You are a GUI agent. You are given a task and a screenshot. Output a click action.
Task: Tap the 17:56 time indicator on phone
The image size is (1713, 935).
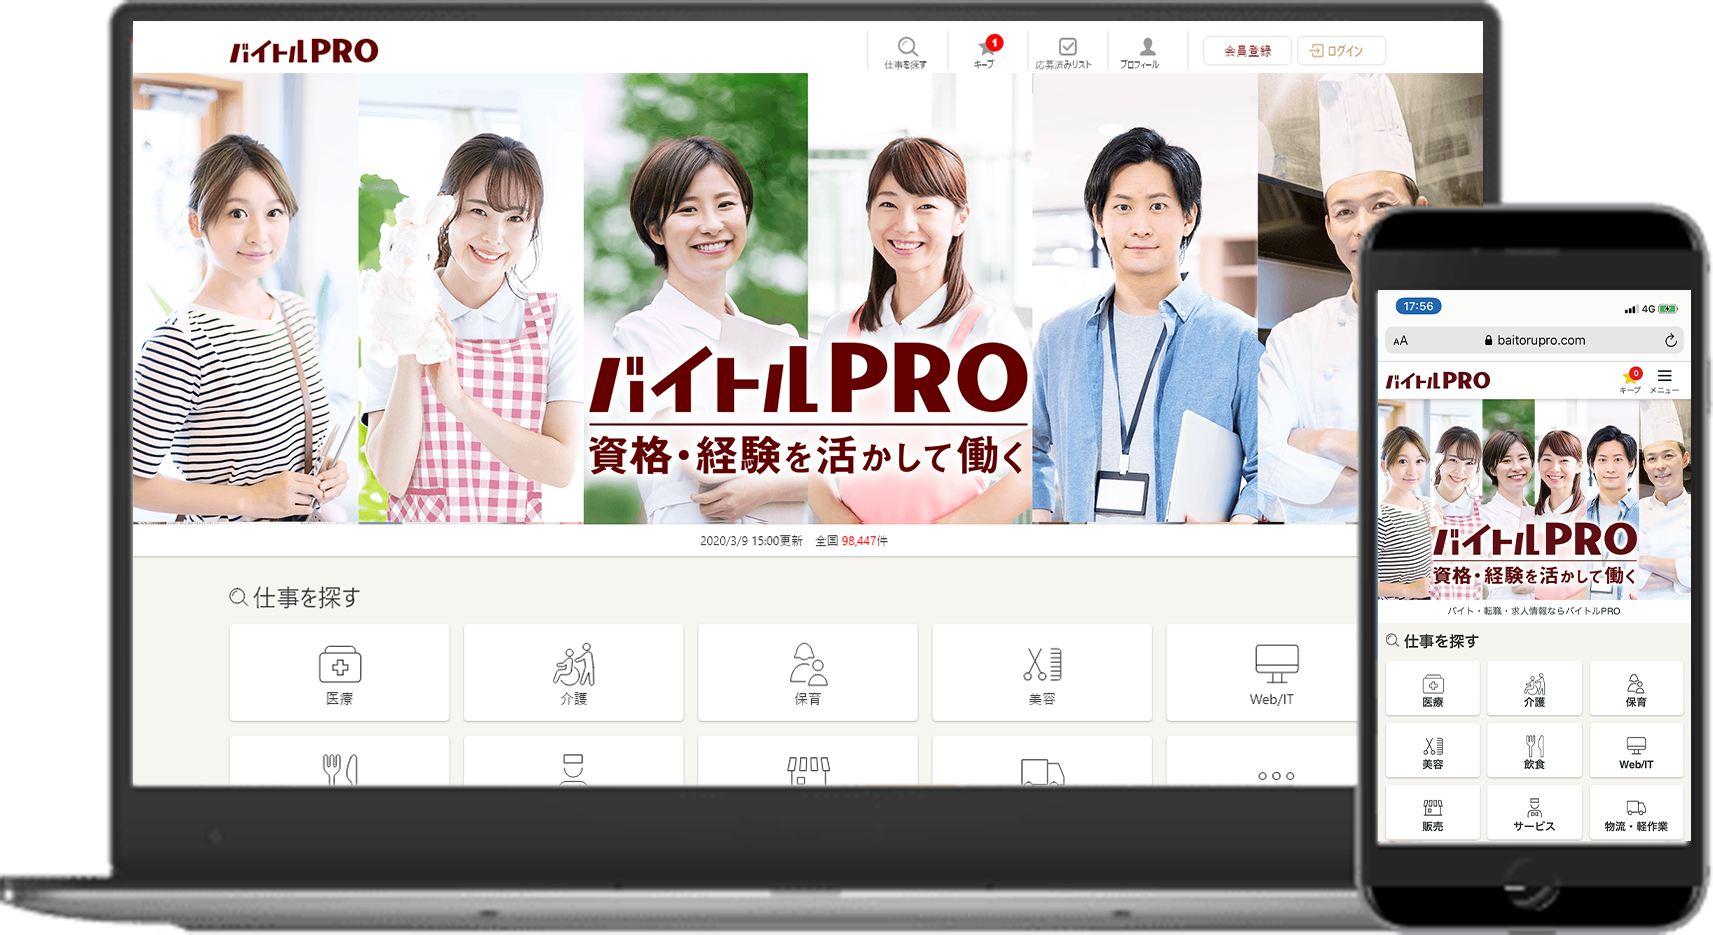(x=1418, y=306)
